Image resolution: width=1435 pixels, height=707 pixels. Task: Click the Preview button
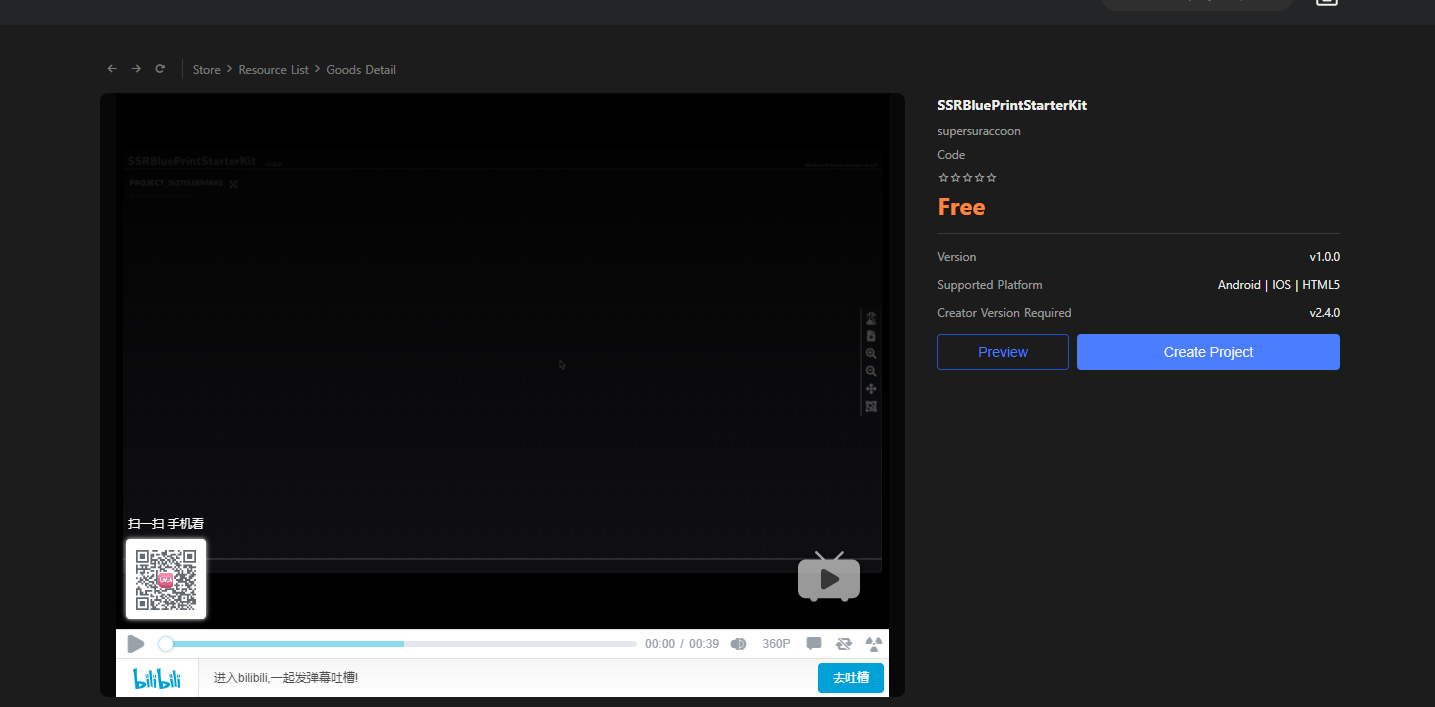(1003, 352)
